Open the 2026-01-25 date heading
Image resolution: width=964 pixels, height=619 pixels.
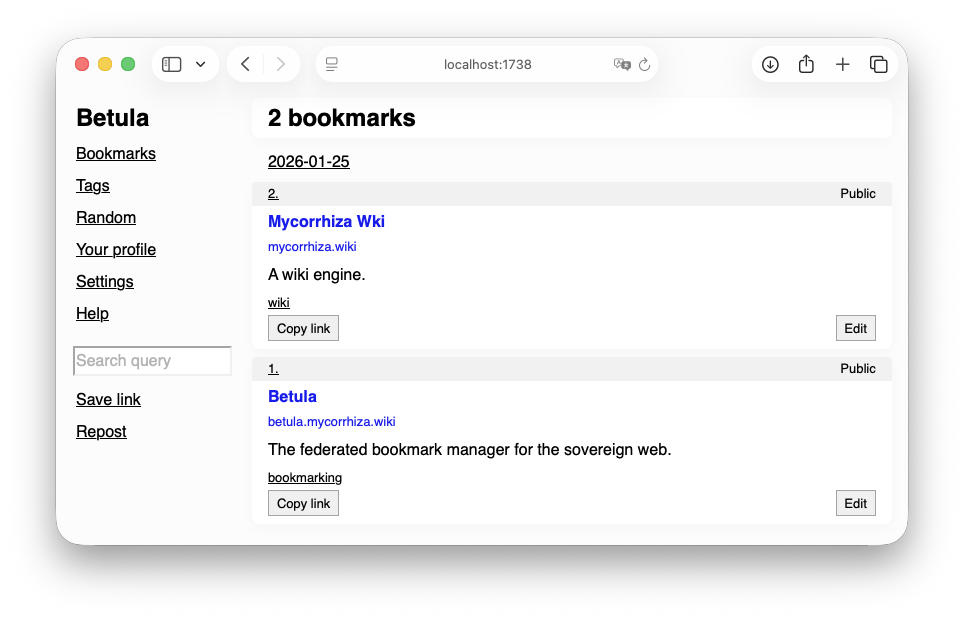click(x=308, y=161)
